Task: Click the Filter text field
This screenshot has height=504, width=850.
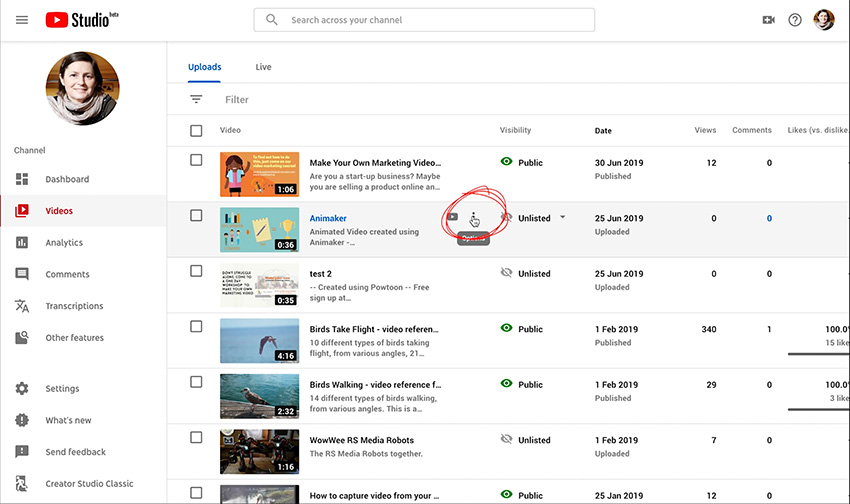Action: tap(237, 100)
